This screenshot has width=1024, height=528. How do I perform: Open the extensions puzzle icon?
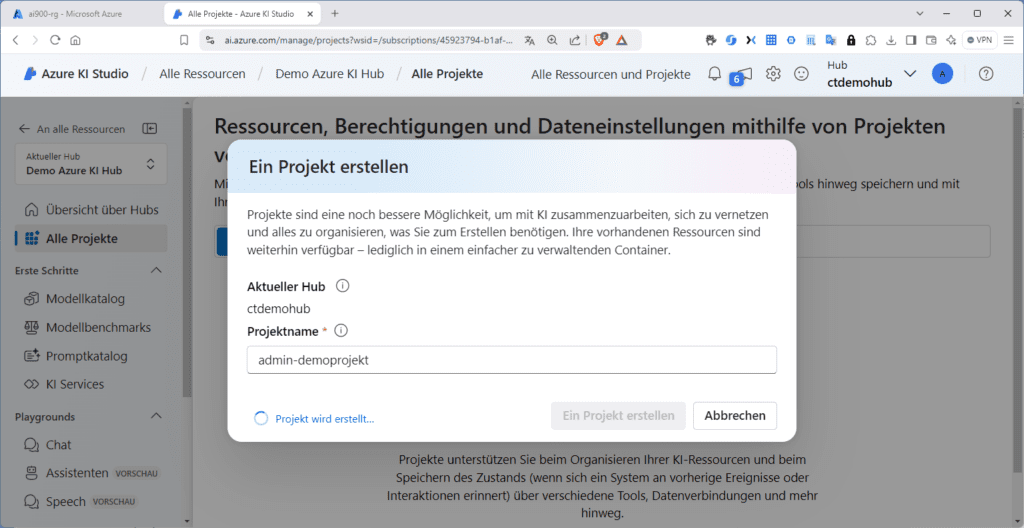(871, 40)
